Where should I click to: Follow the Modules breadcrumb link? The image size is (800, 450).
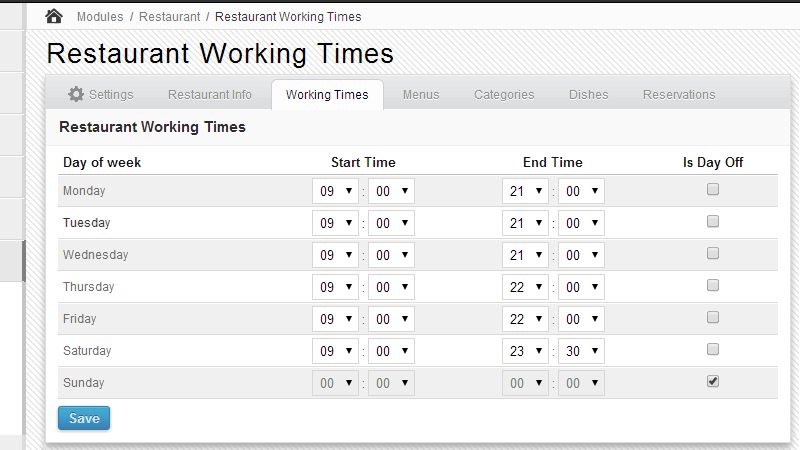pos(100,17)
